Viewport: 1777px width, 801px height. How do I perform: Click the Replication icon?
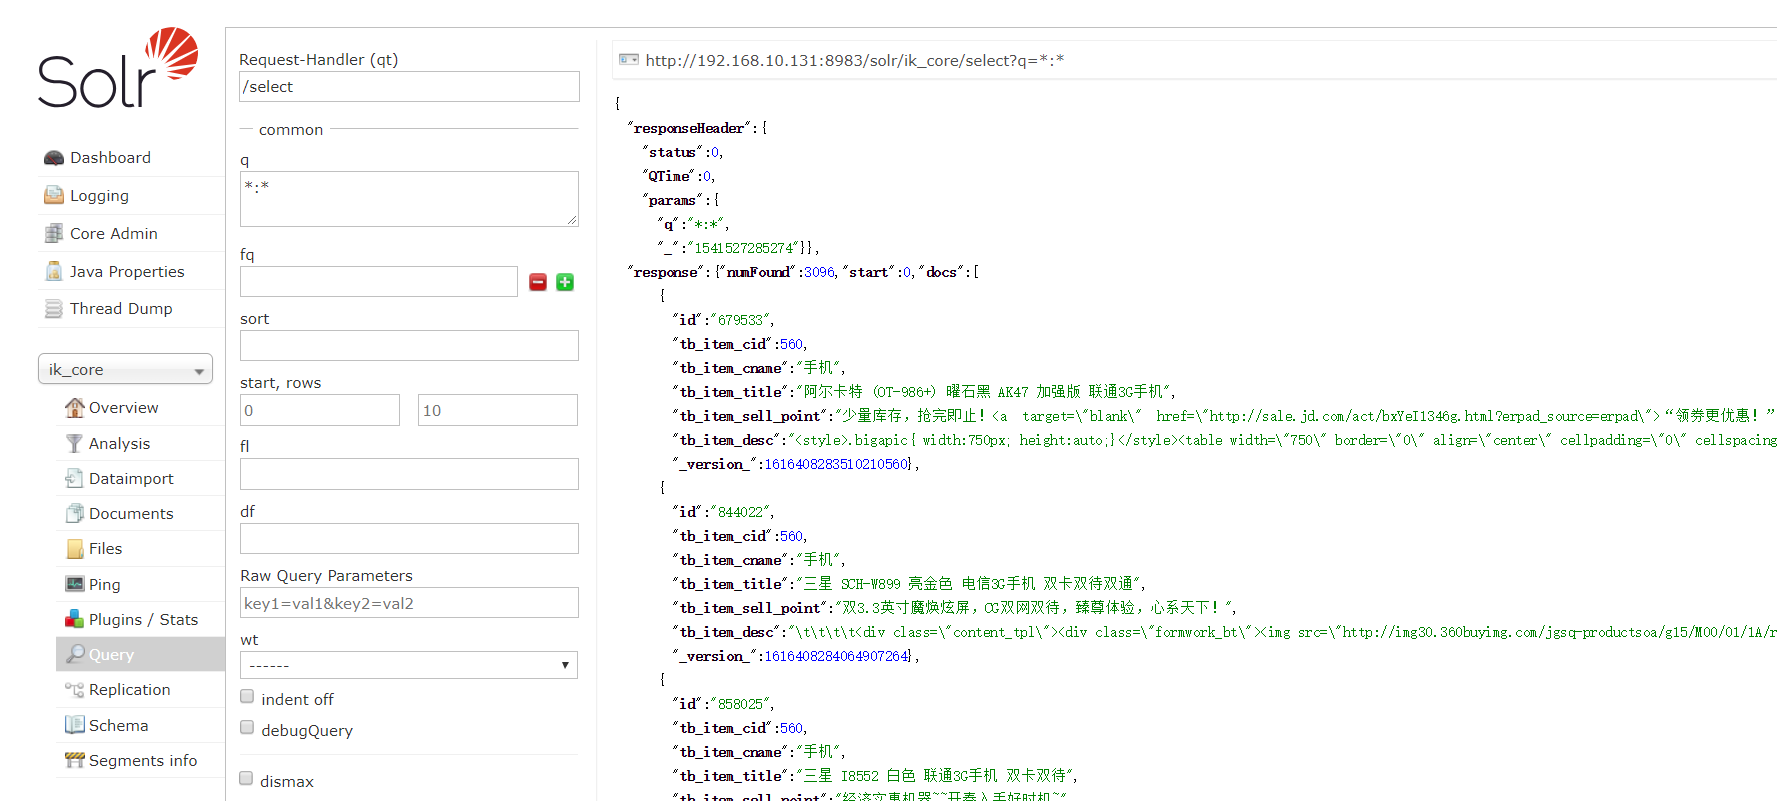pyautogui.click(x=75, y=690)
